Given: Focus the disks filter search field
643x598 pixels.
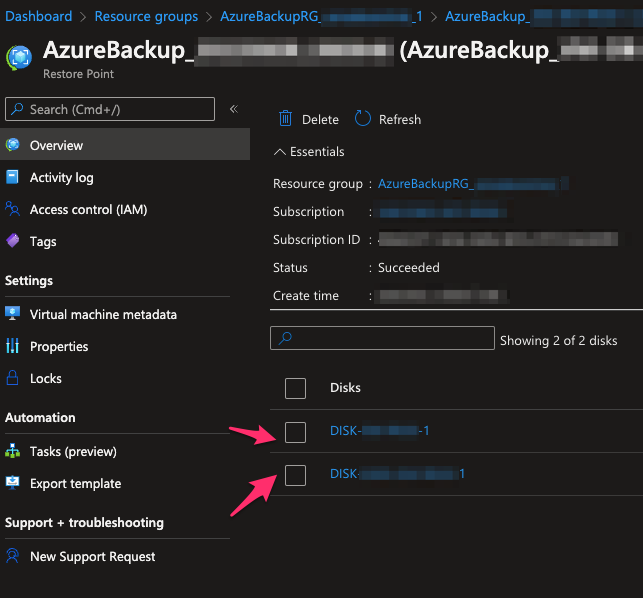Looking at the screenshot, I should [382, 338].
